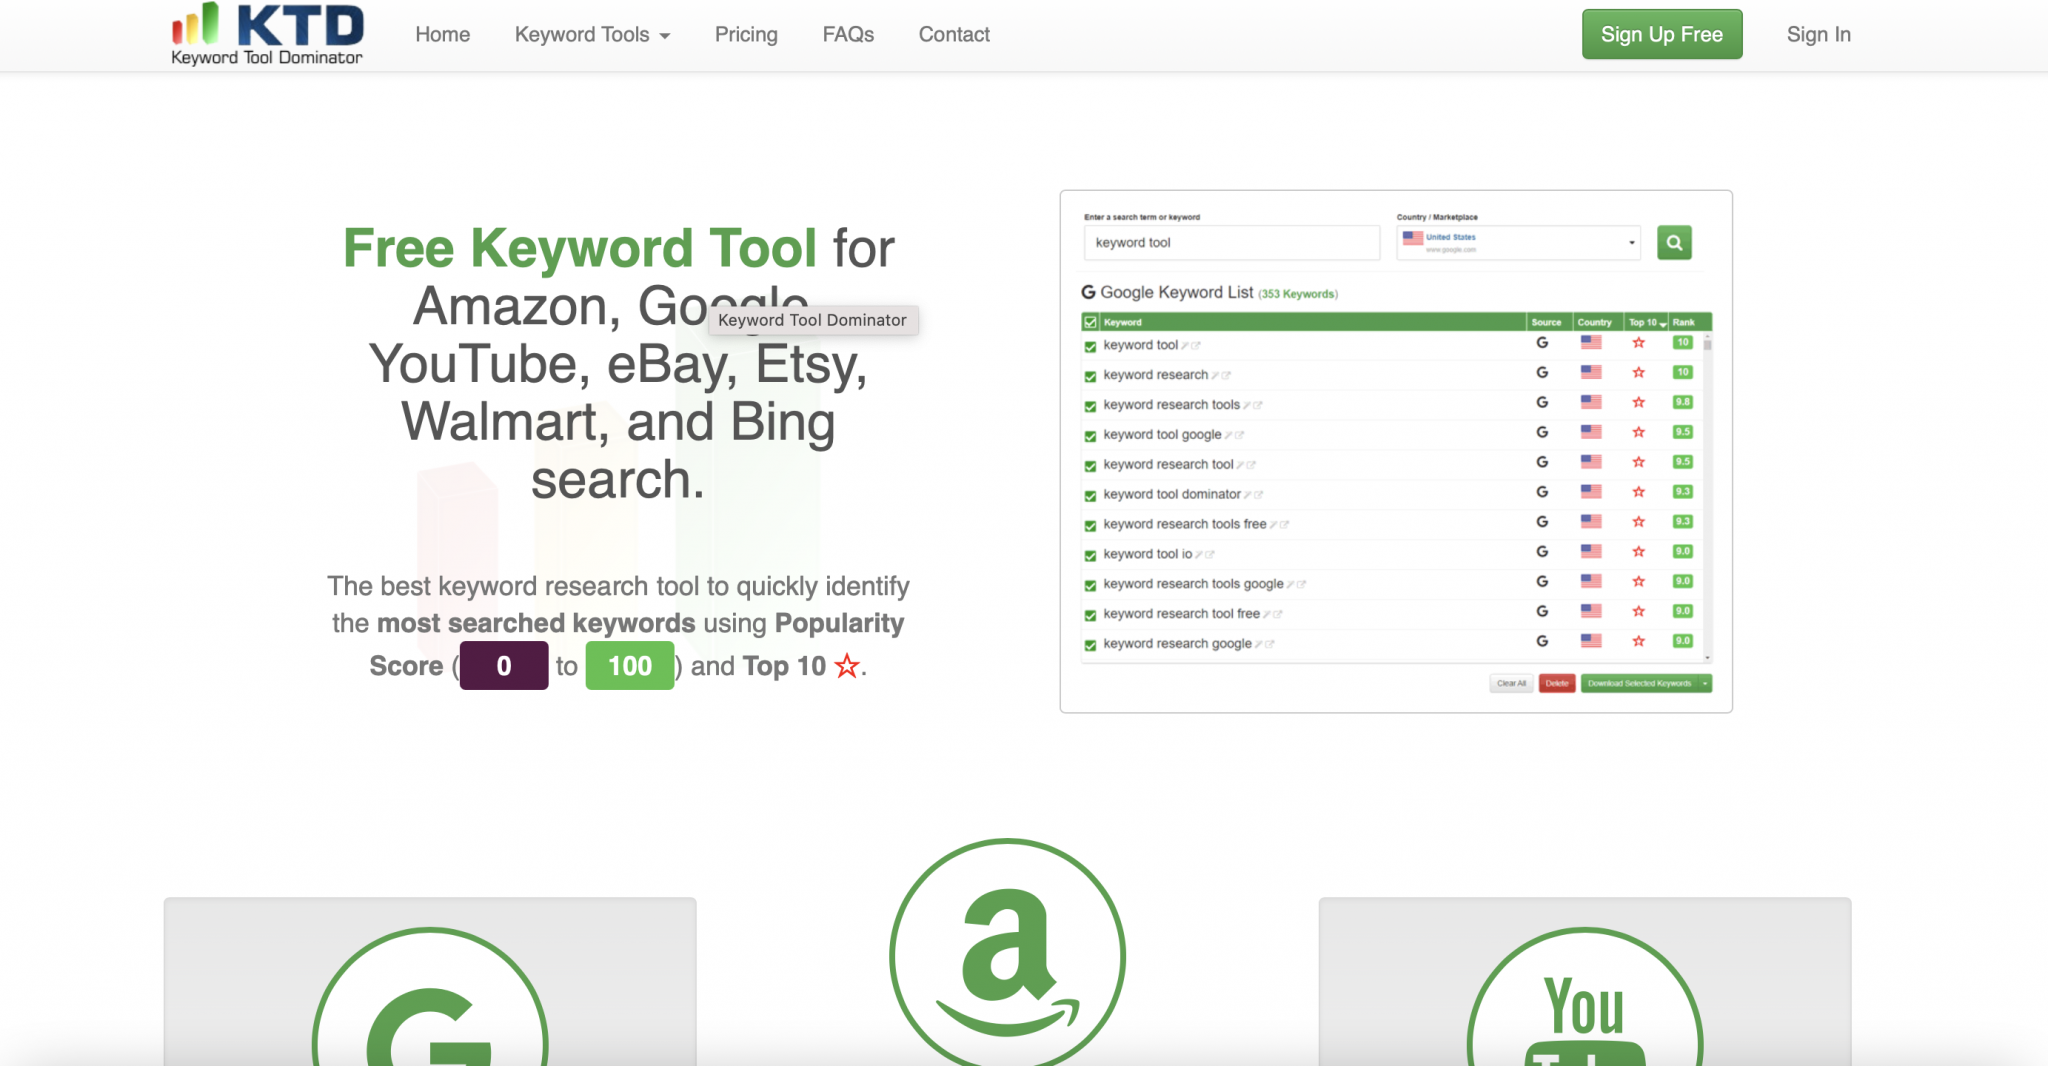This screenshot has height=1066, width=2048.
Task: Click the Clear All button
Action: (1511, 684)
